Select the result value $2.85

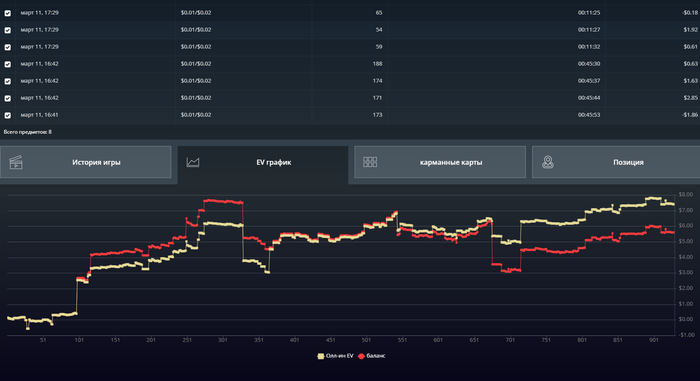(691, 98)
